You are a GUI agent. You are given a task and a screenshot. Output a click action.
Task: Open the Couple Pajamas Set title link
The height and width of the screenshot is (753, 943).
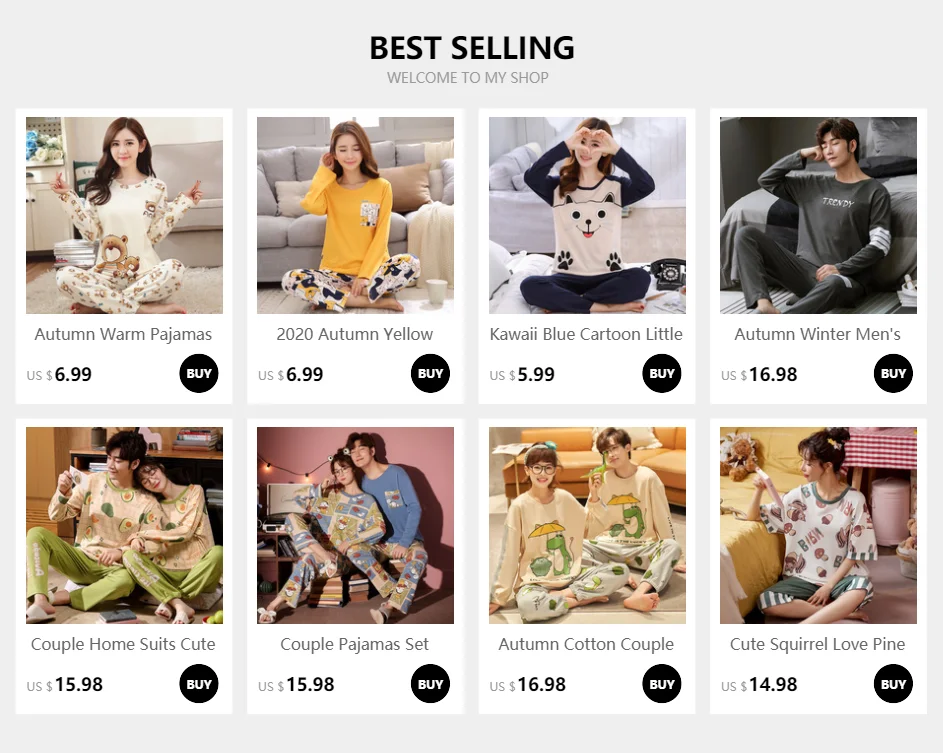(355, 644)
